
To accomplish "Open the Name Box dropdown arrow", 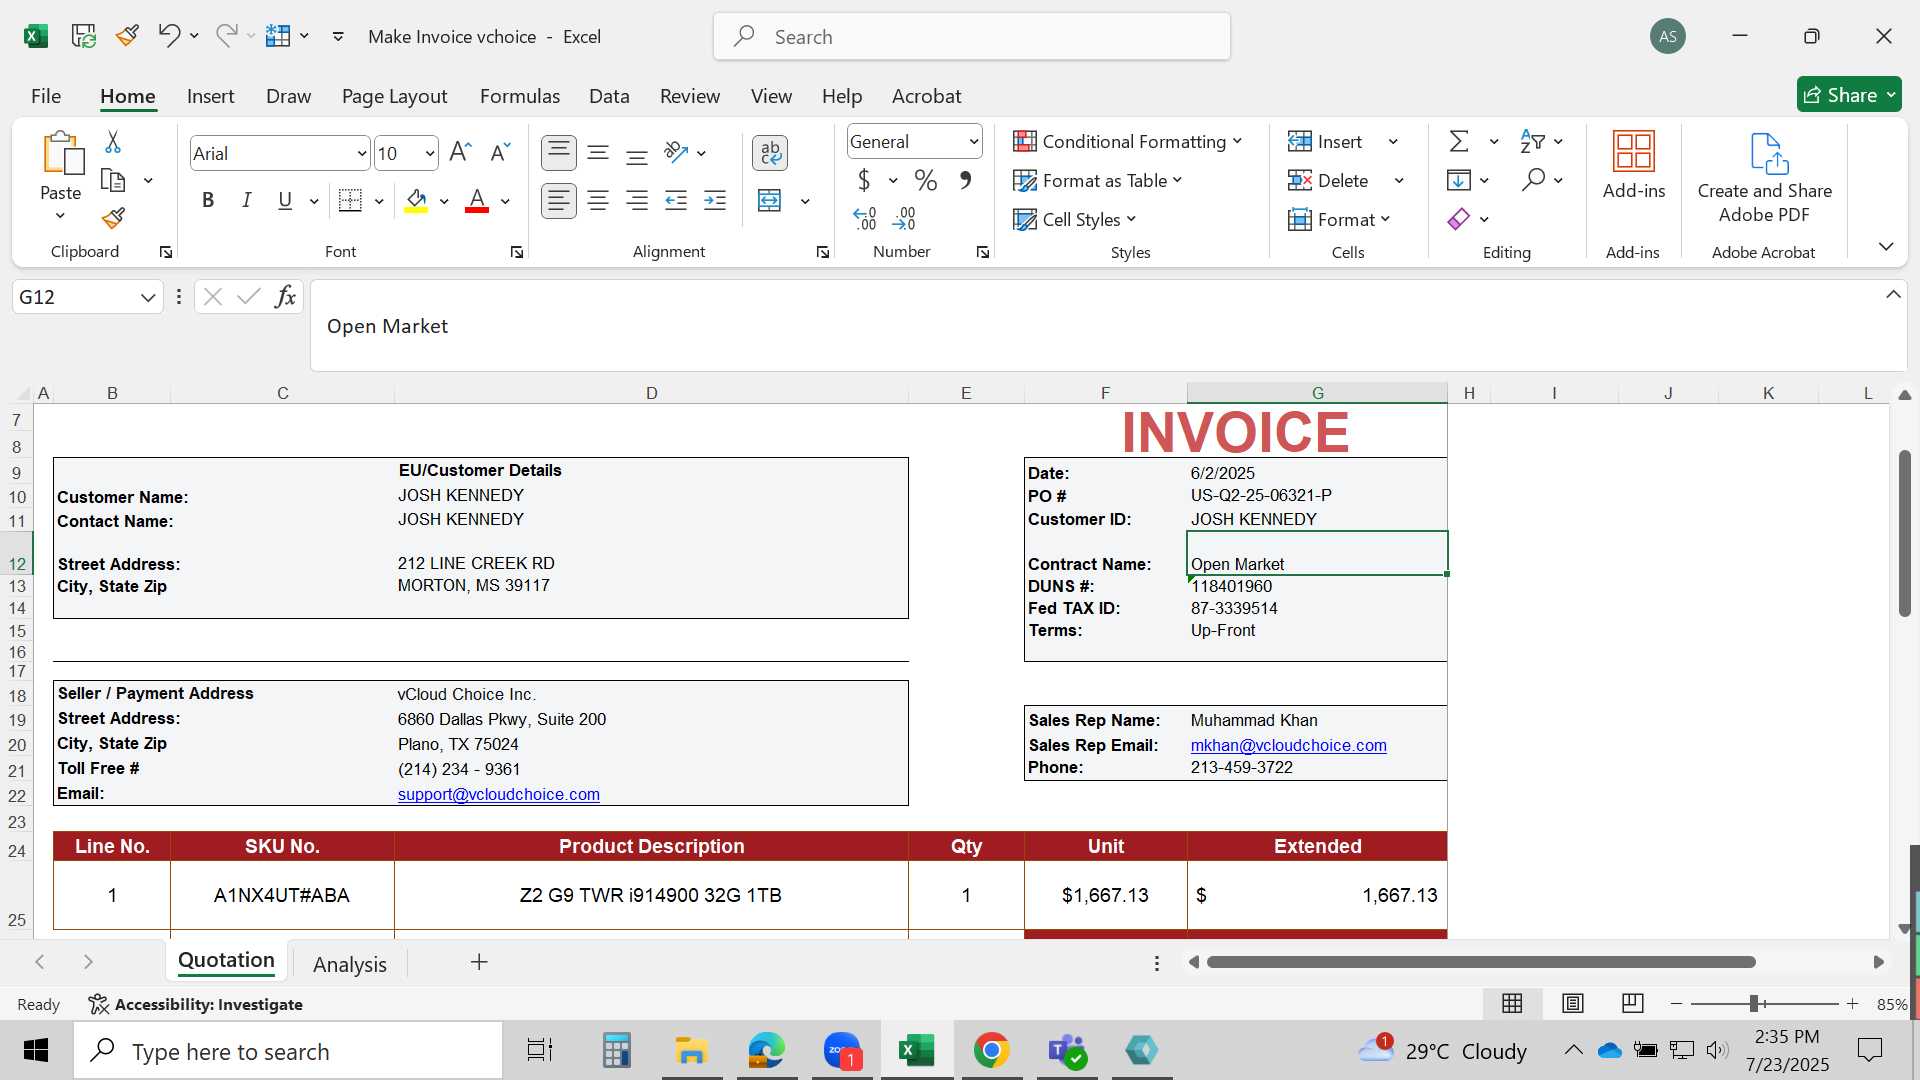I will click(148, 297).
